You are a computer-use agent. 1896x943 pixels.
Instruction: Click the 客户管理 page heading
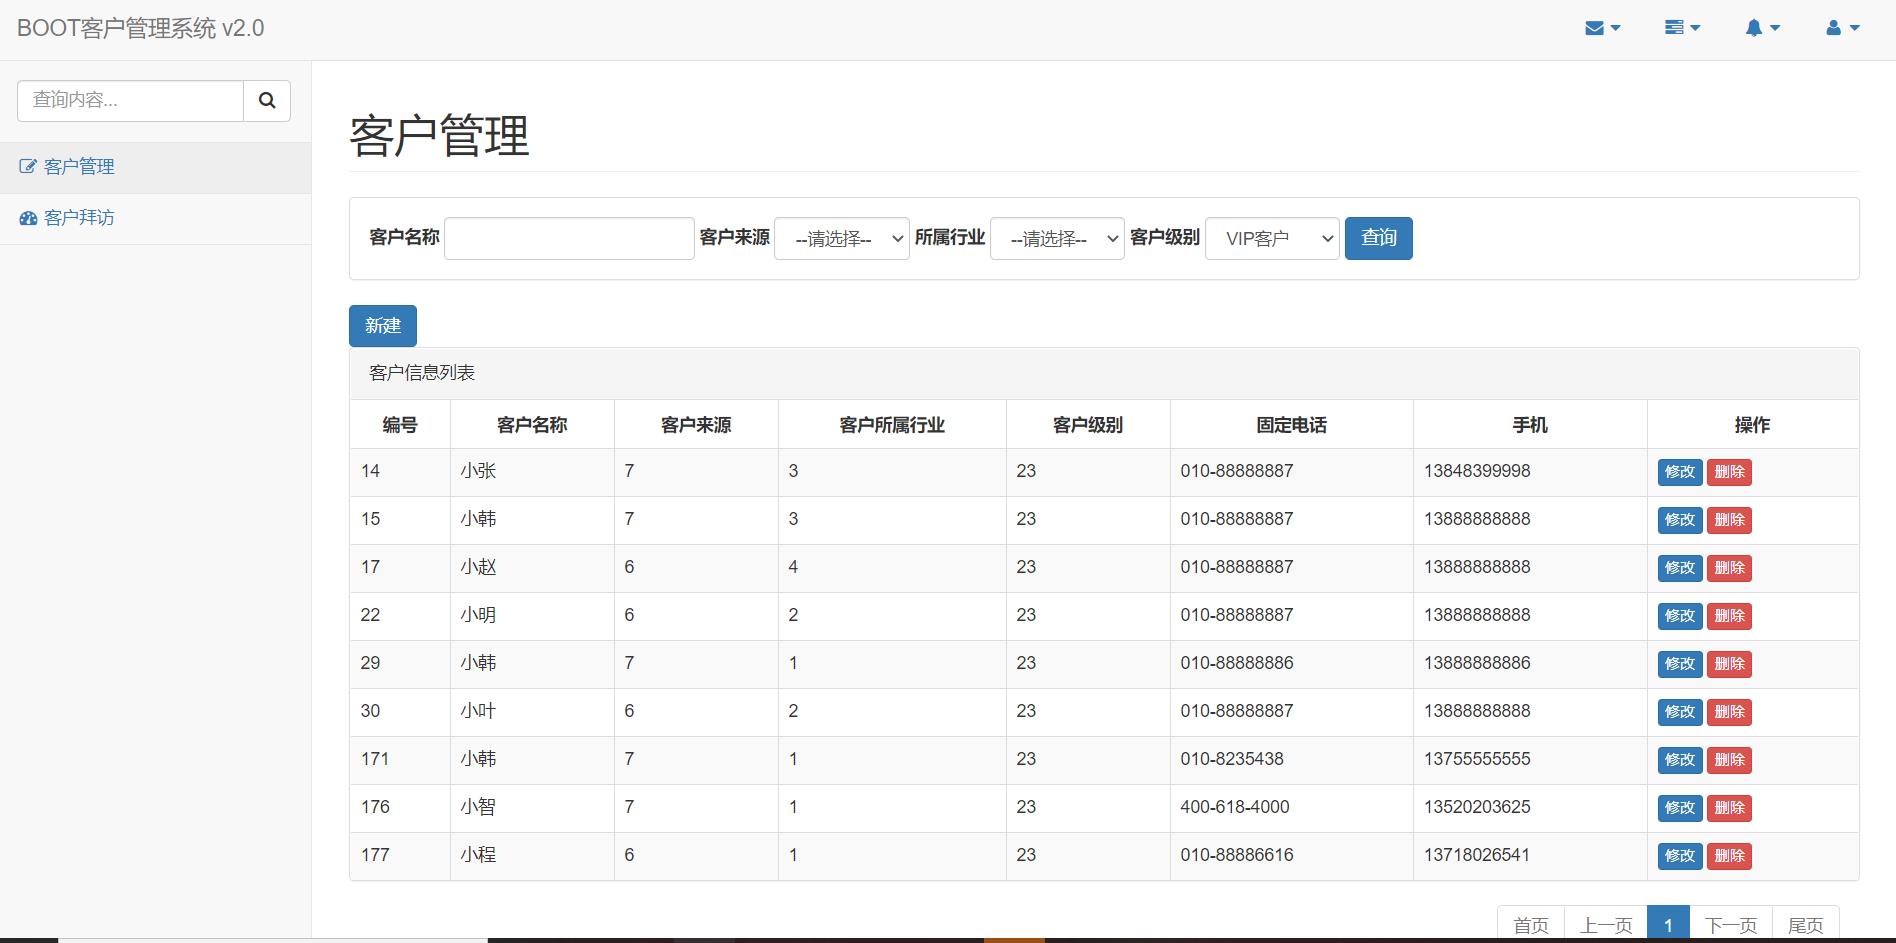[x=439, y=135]
